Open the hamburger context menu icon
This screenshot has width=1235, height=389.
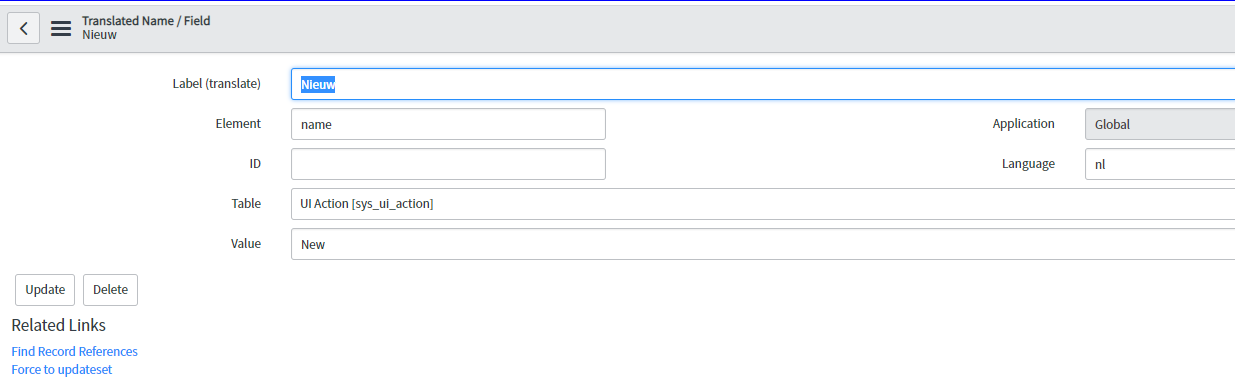(x=61, y=28)
